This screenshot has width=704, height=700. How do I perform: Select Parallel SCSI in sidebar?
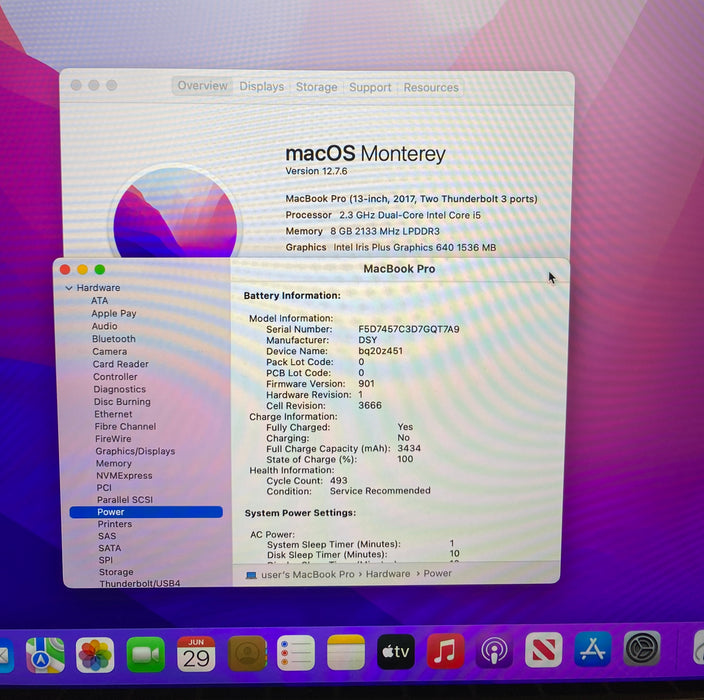[125, 500]
